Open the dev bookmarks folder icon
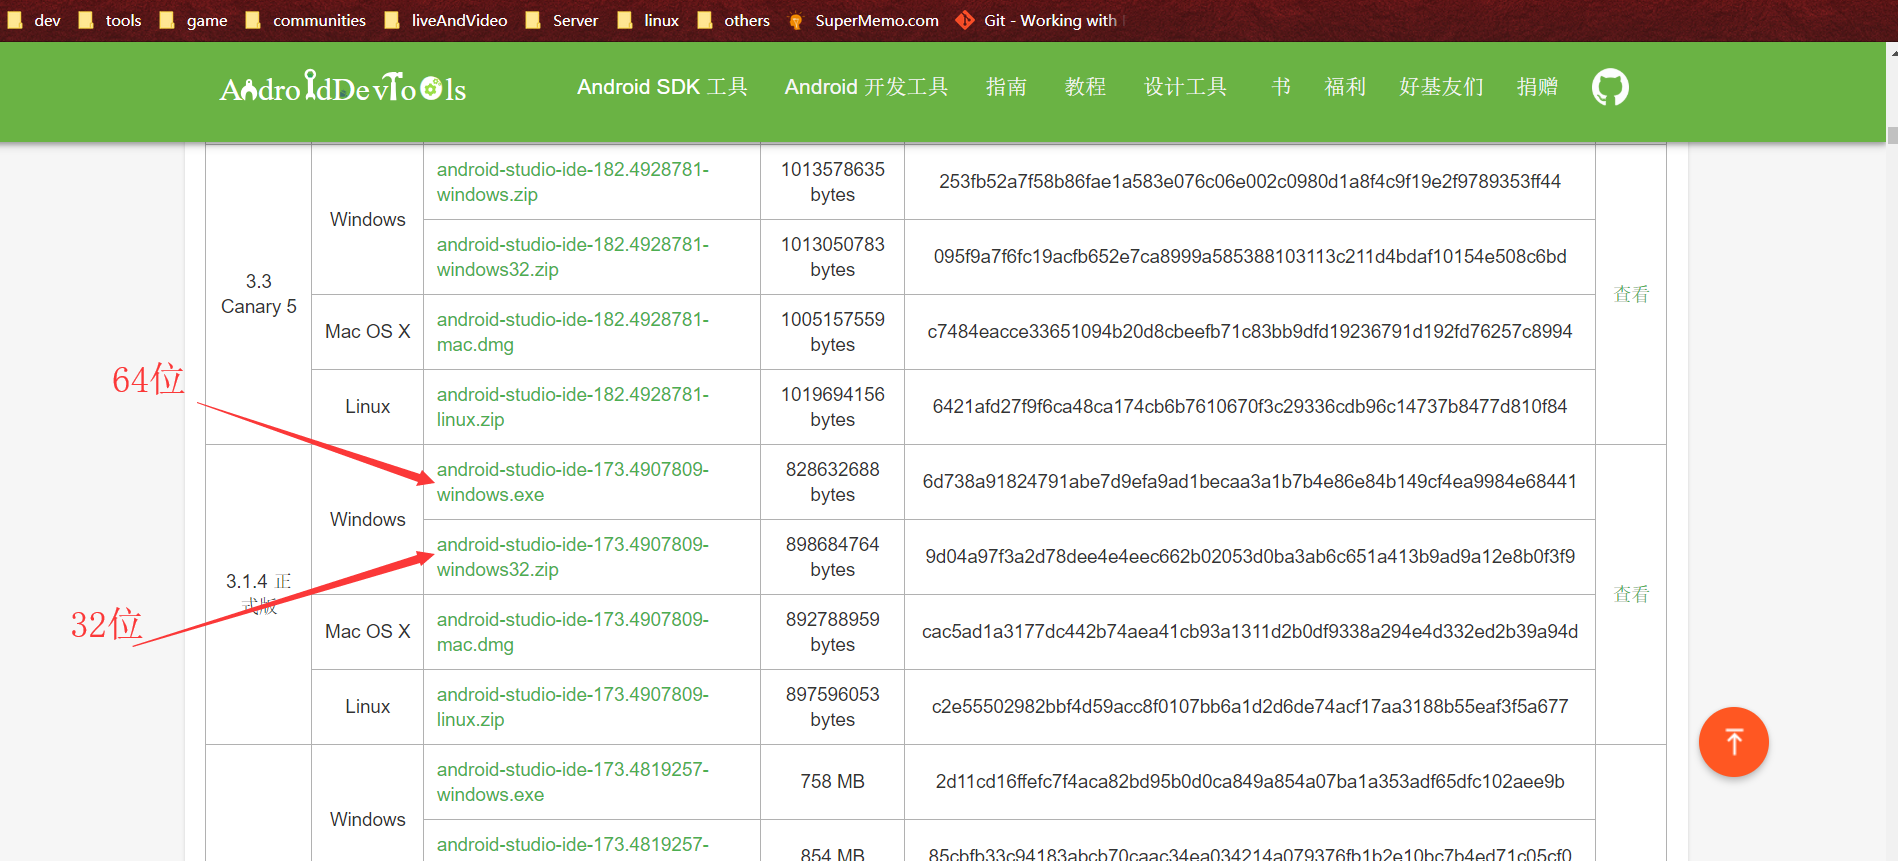The image size is (1898, 861). tap(15, 20)
